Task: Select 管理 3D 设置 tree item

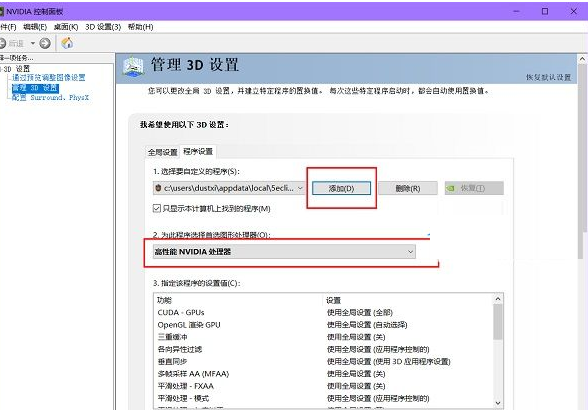Action: [x=35, y=88]
